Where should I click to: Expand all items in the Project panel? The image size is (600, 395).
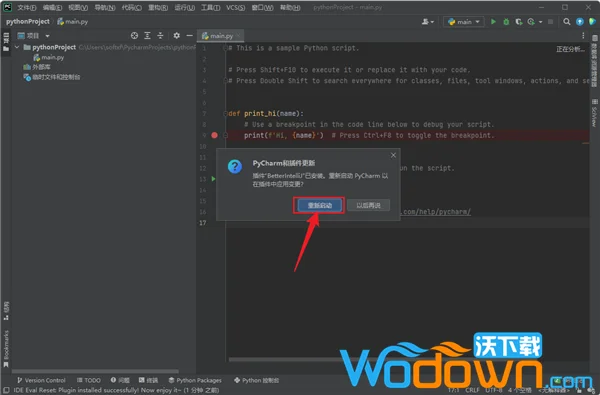[147, 36]
